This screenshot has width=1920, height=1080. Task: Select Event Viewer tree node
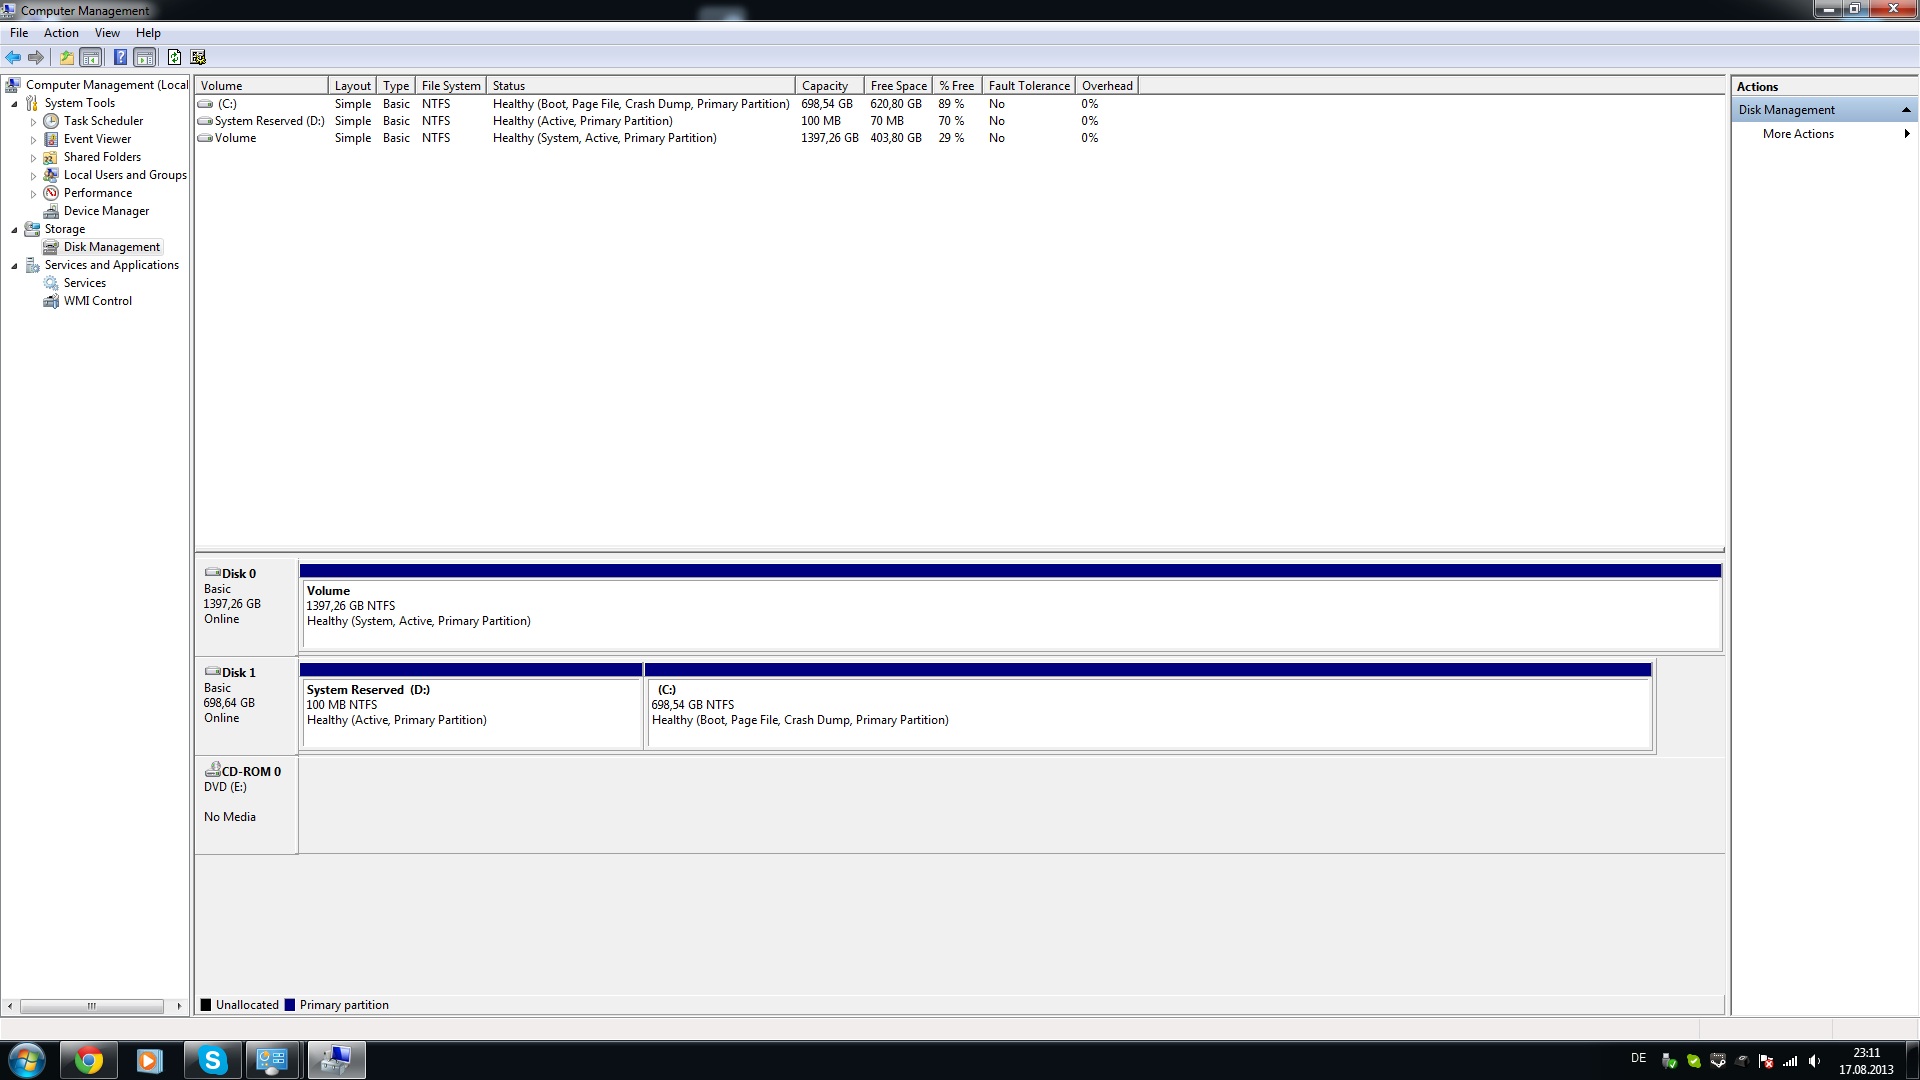(x=97, y=139)
